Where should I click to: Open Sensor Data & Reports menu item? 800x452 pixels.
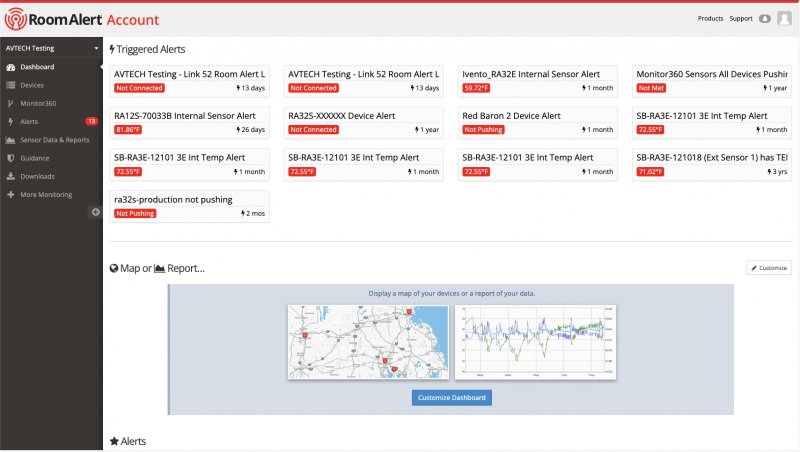(x=55, y=140)
